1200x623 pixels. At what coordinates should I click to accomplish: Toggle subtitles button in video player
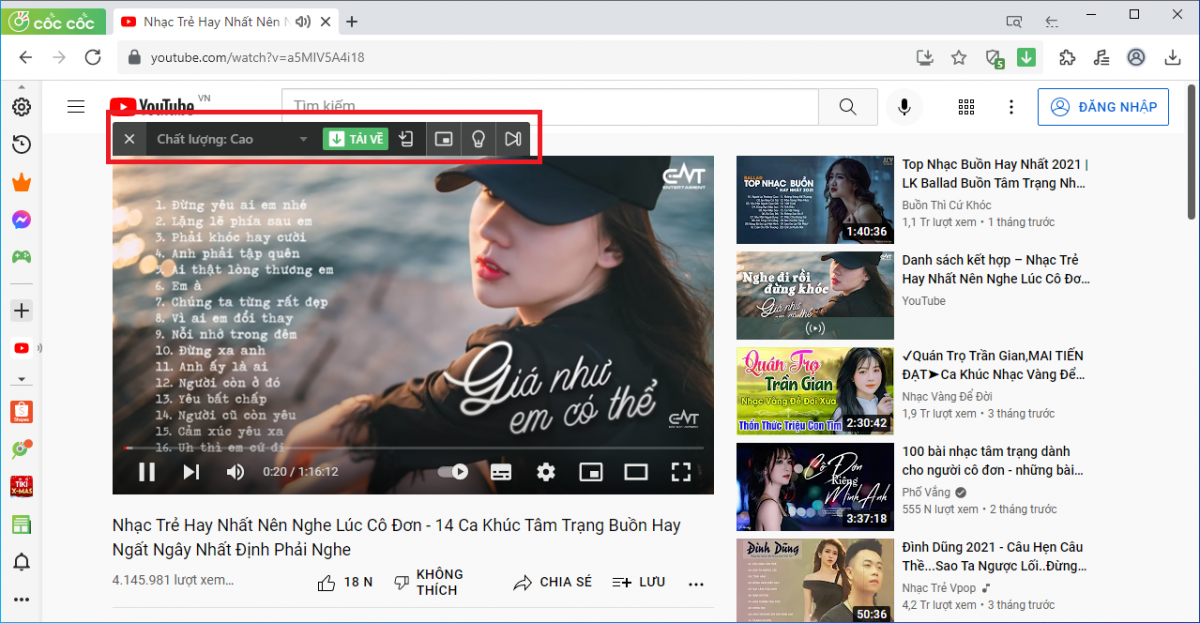(x=501, y=471)
